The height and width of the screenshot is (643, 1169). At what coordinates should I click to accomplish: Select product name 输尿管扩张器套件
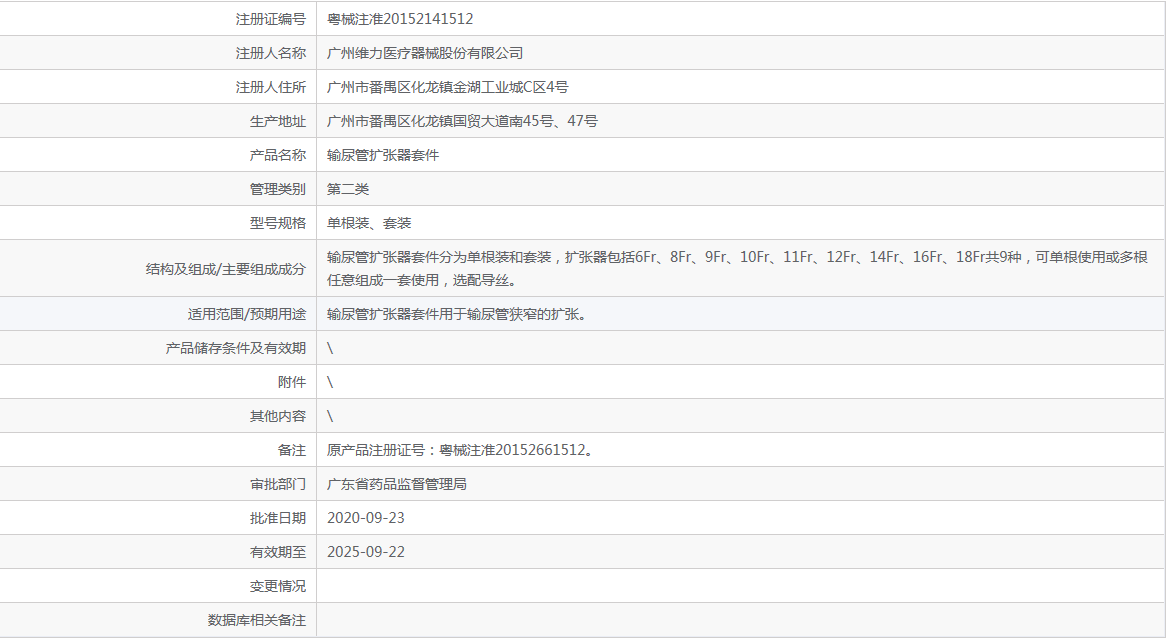pos(383,155)
